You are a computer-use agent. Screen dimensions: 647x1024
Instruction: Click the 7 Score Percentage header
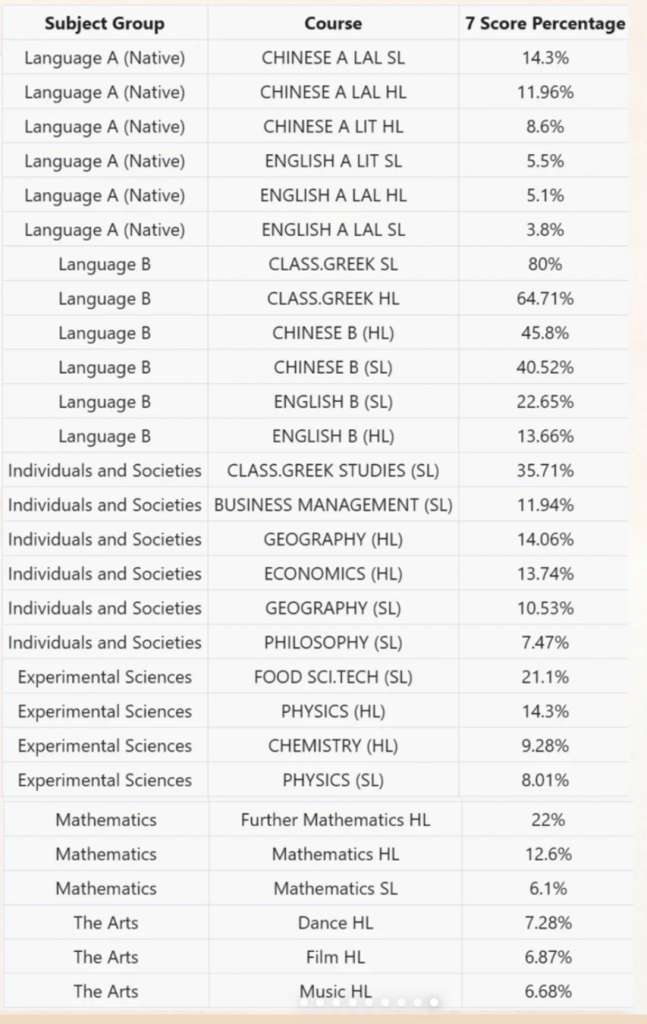(545, 23)
